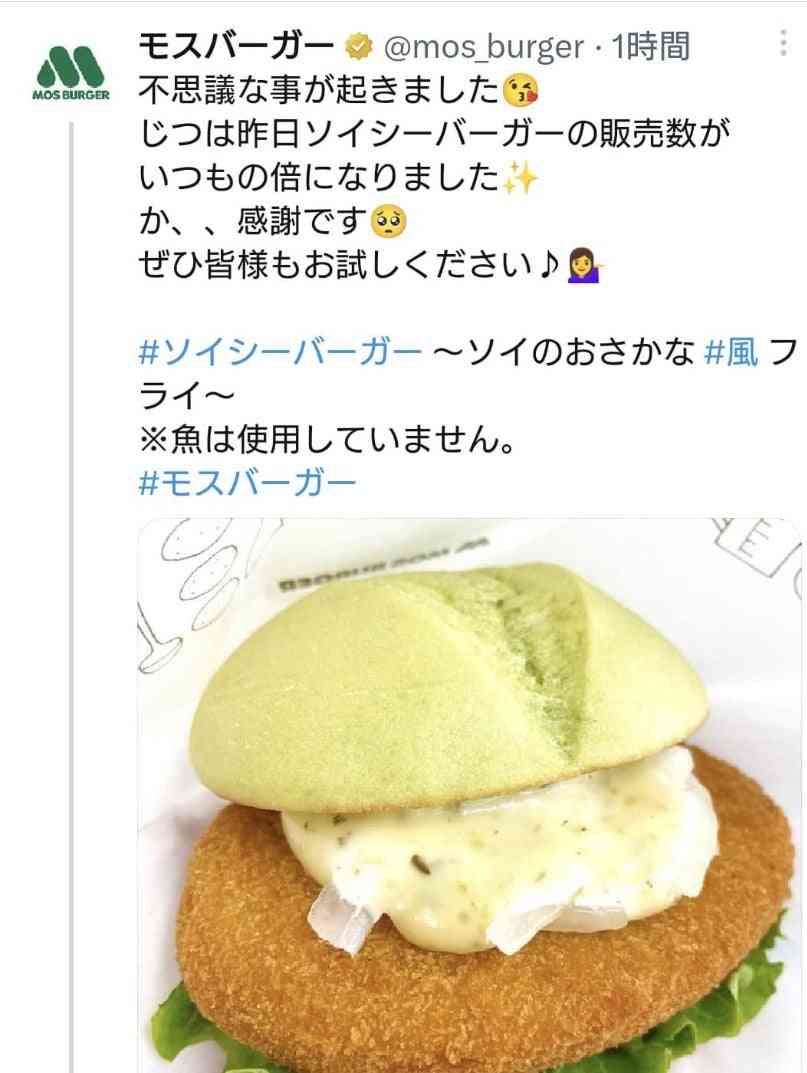Open the 1時間 timestamp link

[650, 47]
